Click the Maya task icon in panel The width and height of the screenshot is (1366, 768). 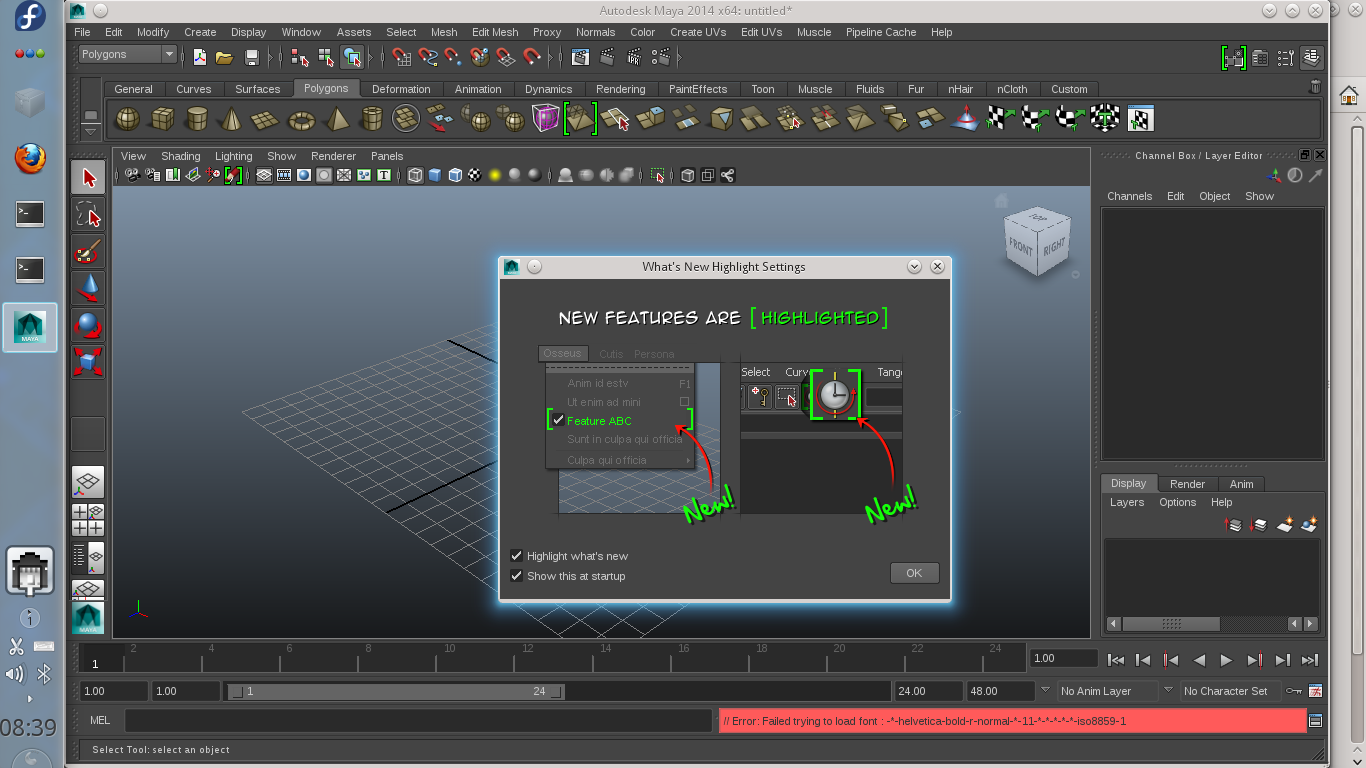click(30, 327)
